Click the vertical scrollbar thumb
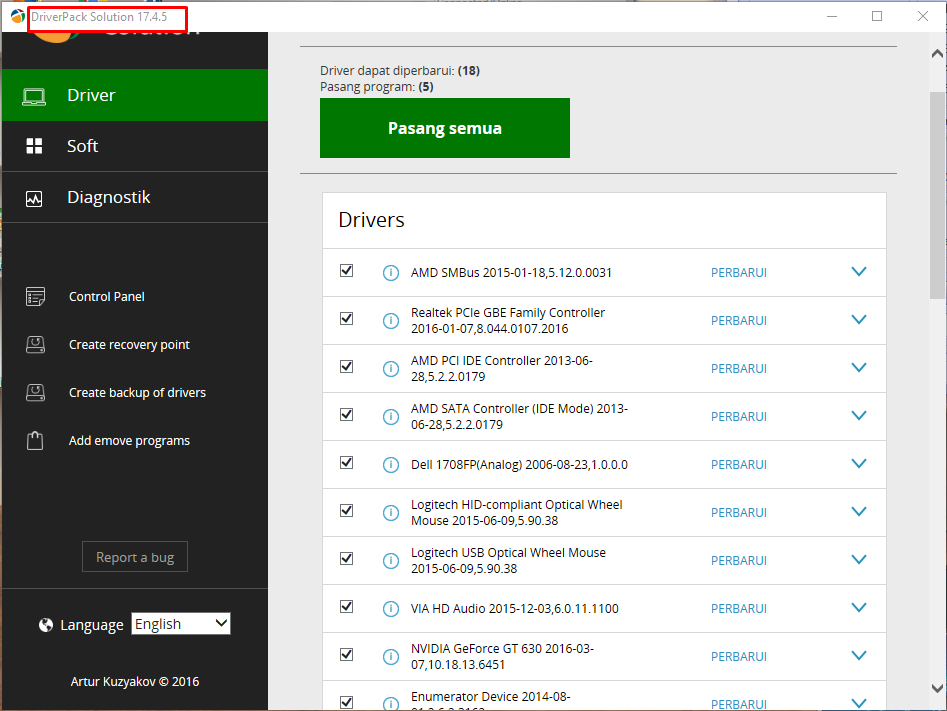The width and height of the screenshot is (947, 711). (937, 195)
